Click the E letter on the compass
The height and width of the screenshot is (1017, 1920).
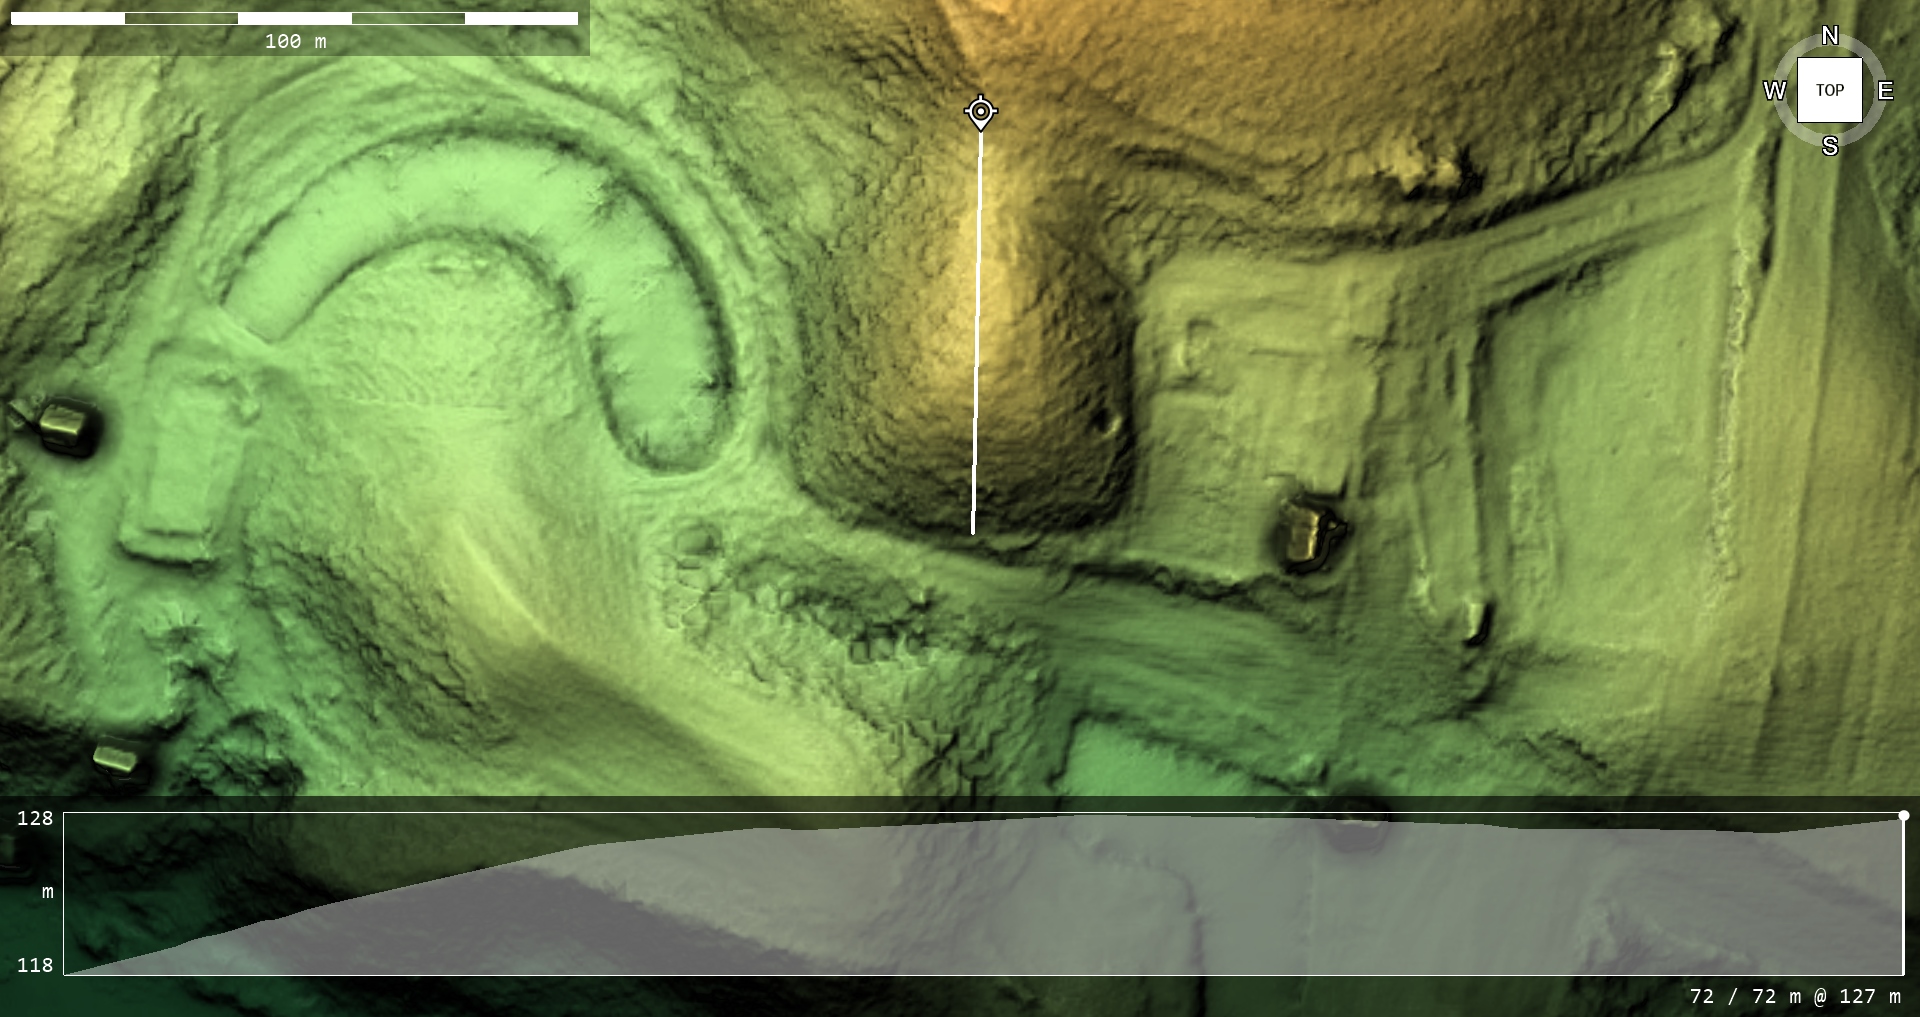coord(1885,91)
